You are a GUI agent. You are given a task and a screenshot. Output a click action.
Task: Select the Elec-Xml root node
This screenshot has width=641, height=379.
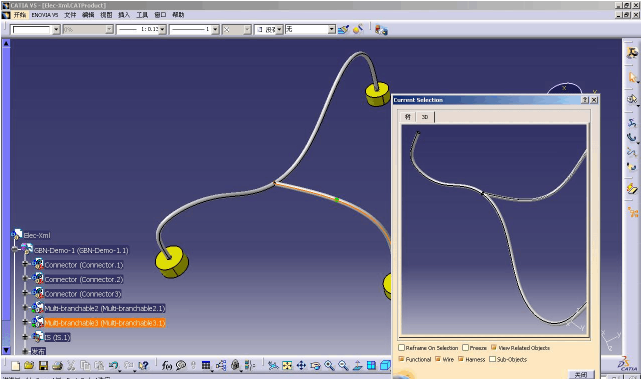(x=37, y=235)
